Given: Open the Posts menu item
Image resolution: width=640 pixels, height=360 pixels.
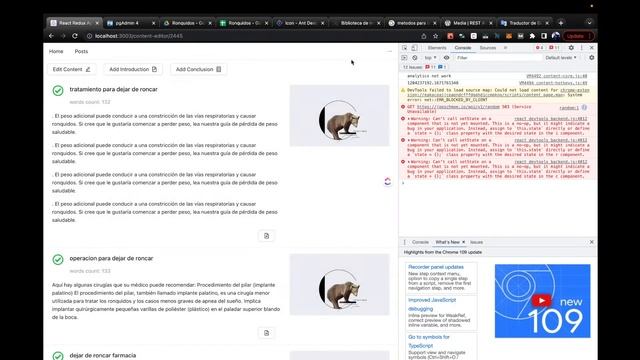Looking at the screenshot, I should pos(81,51).
